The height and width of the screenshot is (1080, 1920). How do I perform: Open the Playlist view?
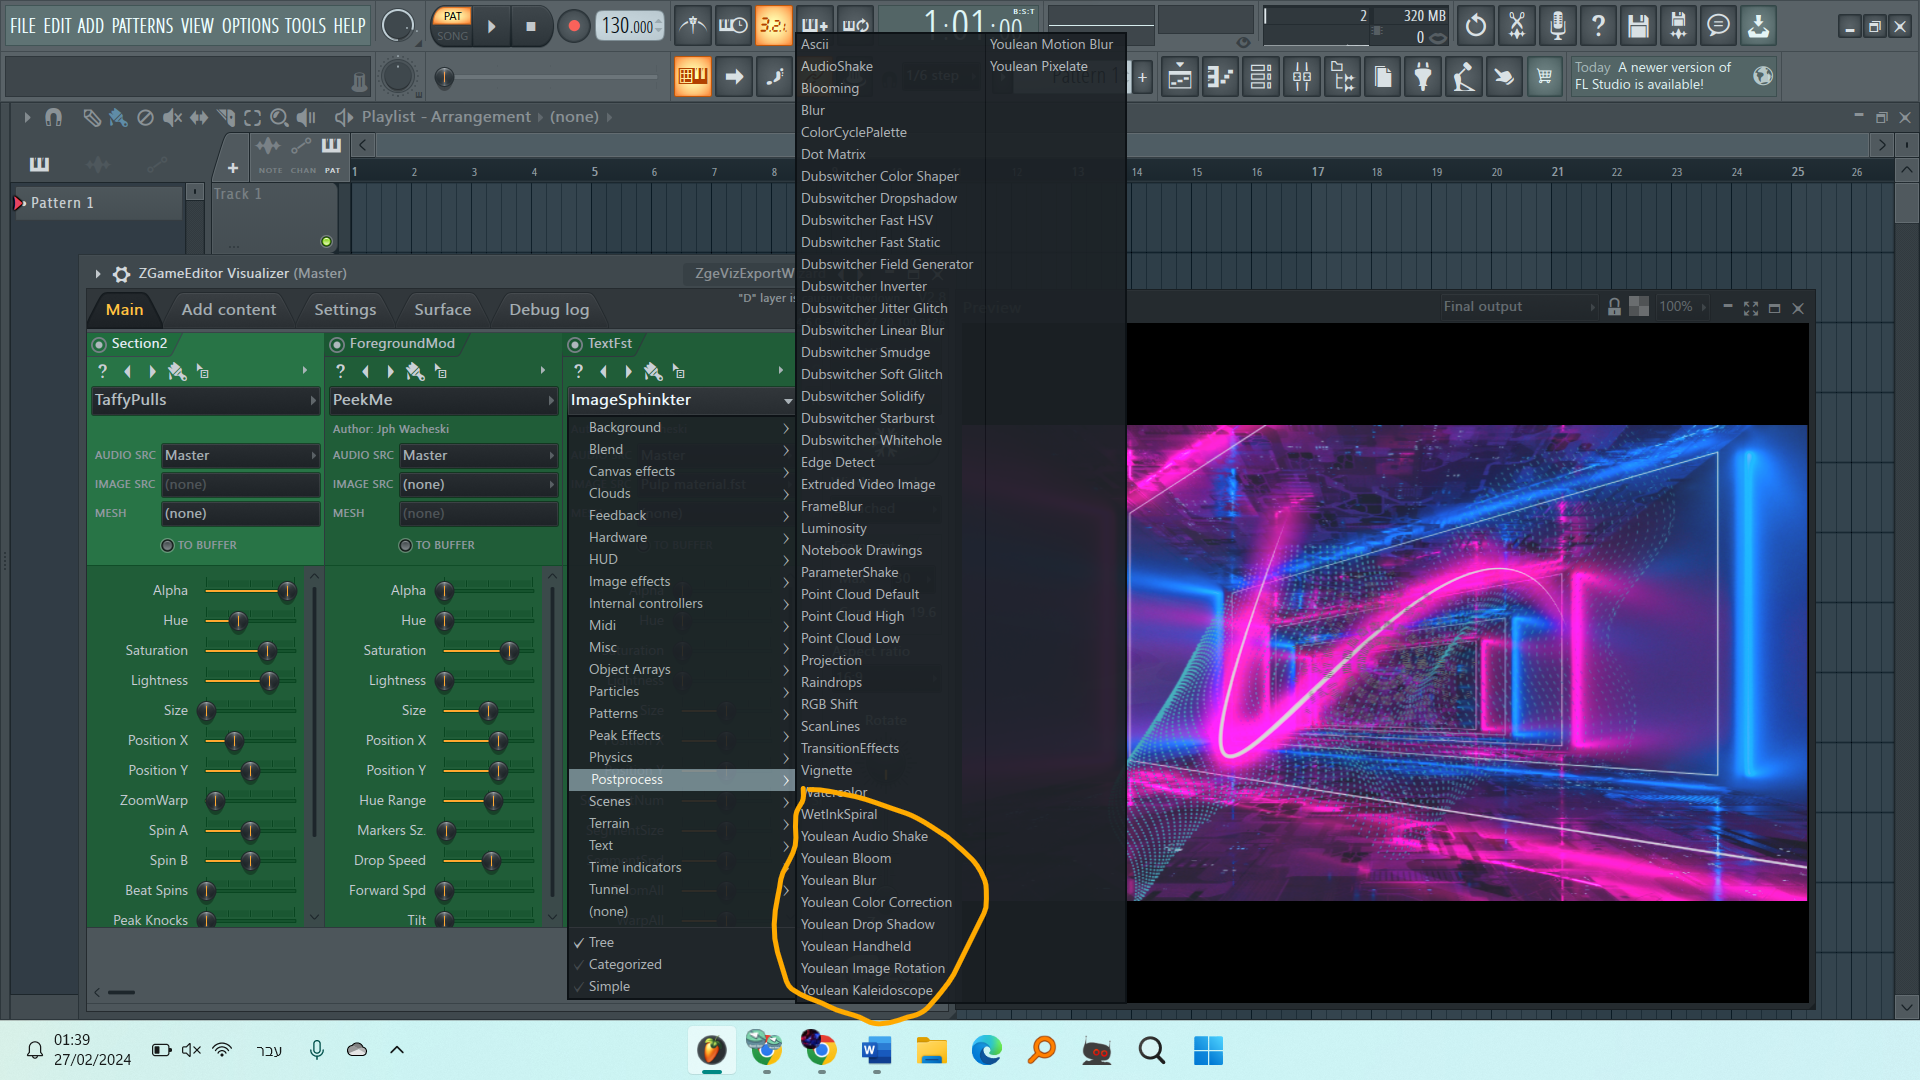[x=1180, y=77]
